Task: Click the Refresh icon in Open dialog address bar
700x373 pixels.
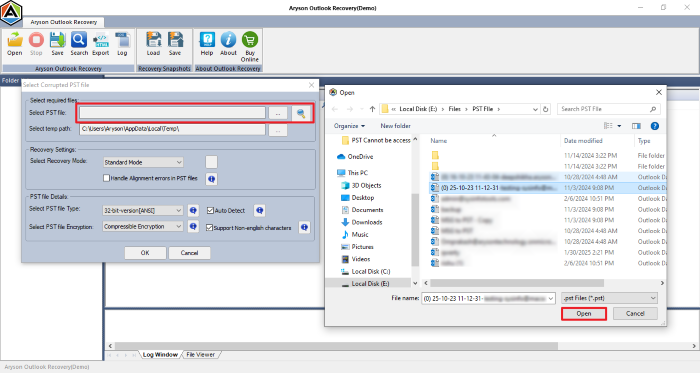Action: [546, 109]
